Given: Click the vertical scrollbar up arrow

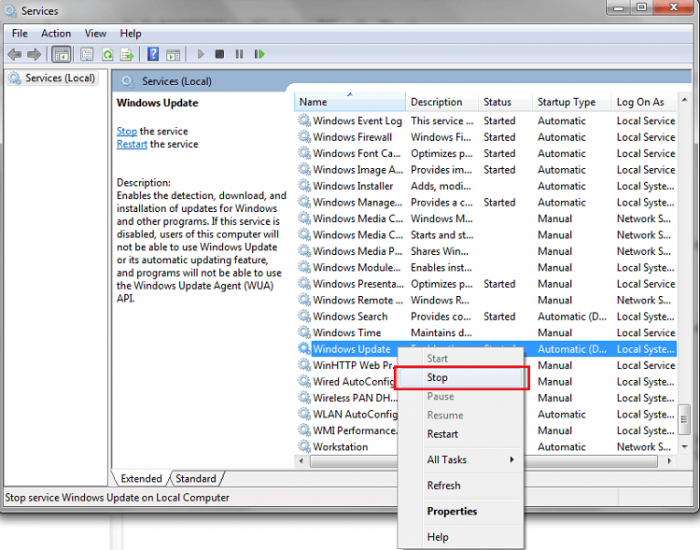Looking at the screenshot, I should pyautogui.click(x=684, y=100).
